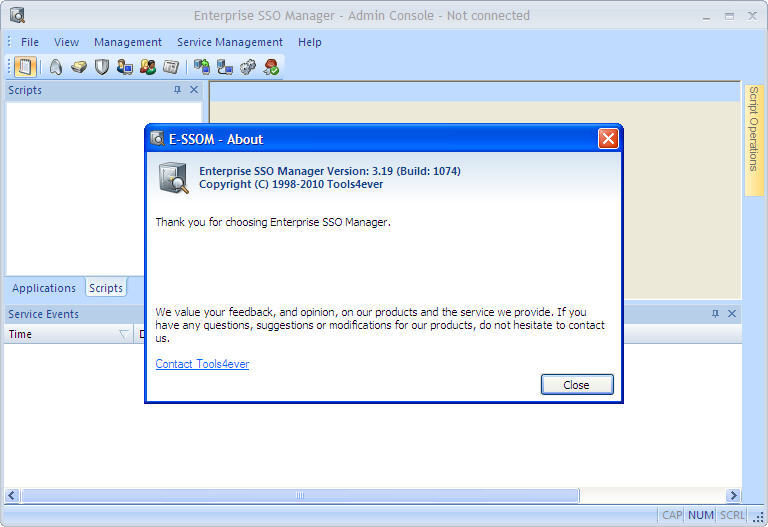Click the Copyright 1998-2010 Tools4ever text
The image size is (768, 527).
pos(291,184)
